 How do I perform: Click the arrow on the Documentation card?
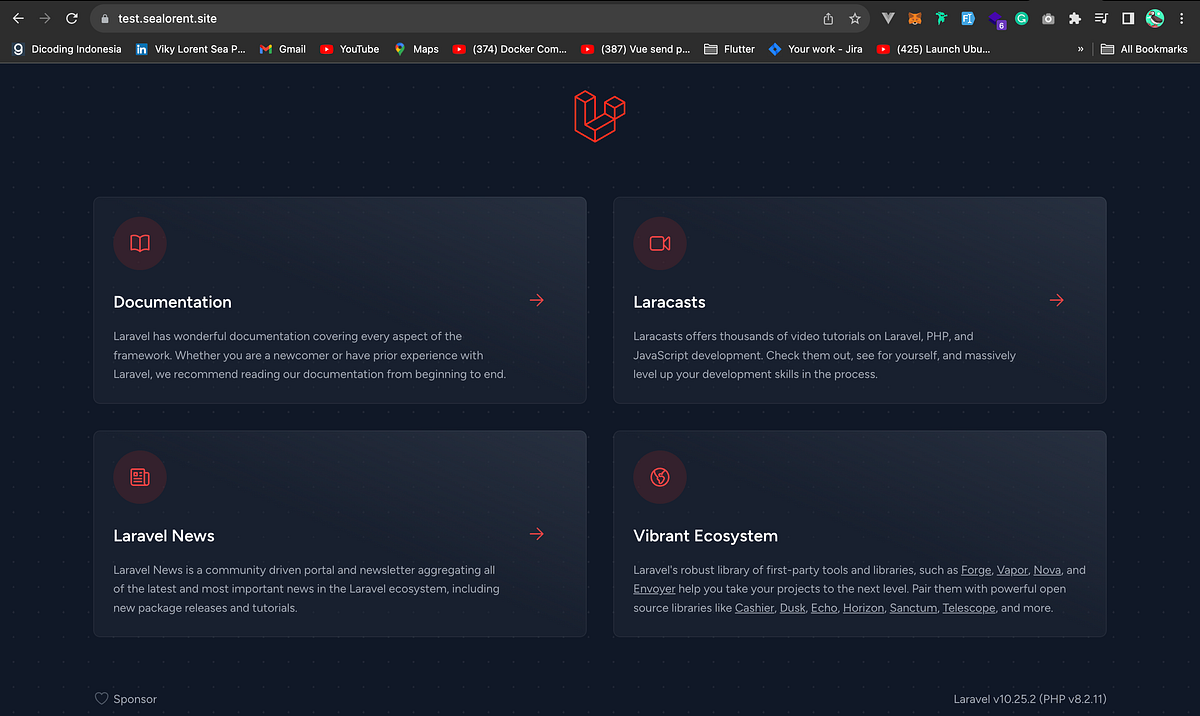point(536,300)
